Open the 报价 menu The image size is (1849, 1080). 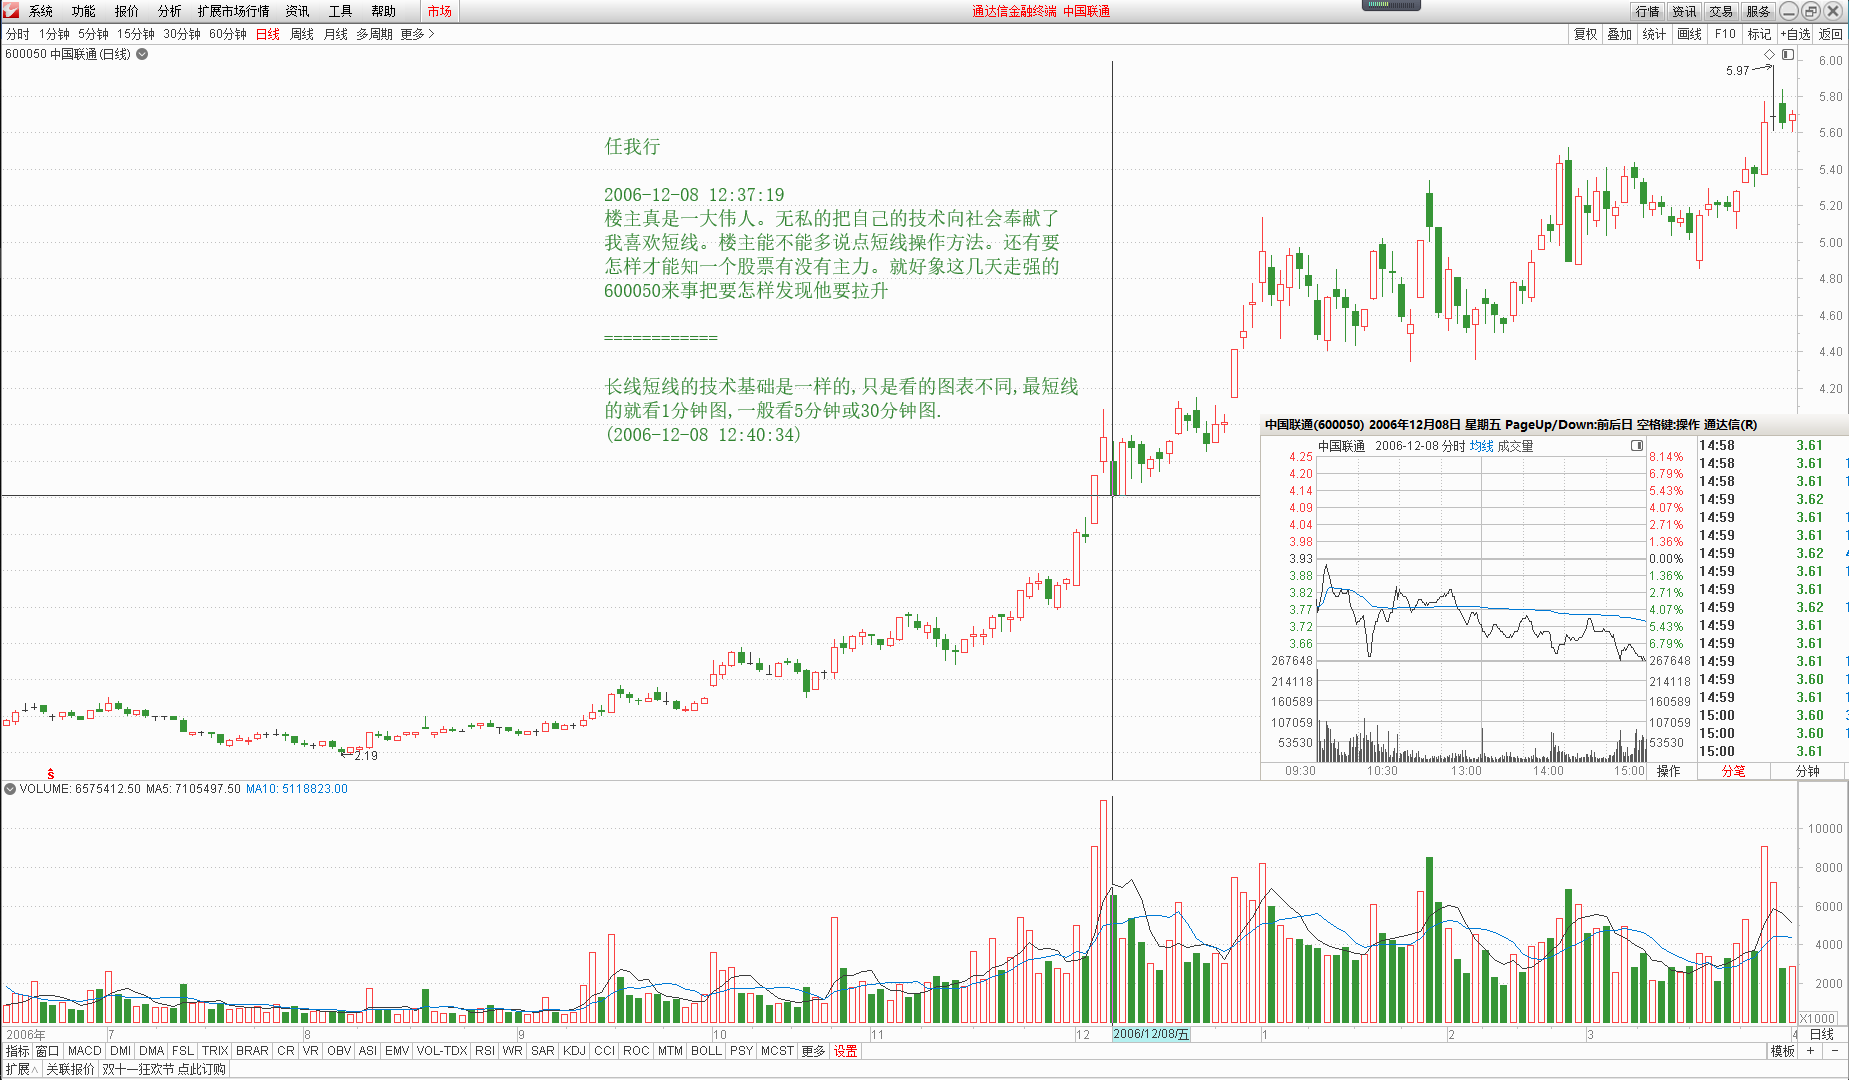tap(127, 11)
